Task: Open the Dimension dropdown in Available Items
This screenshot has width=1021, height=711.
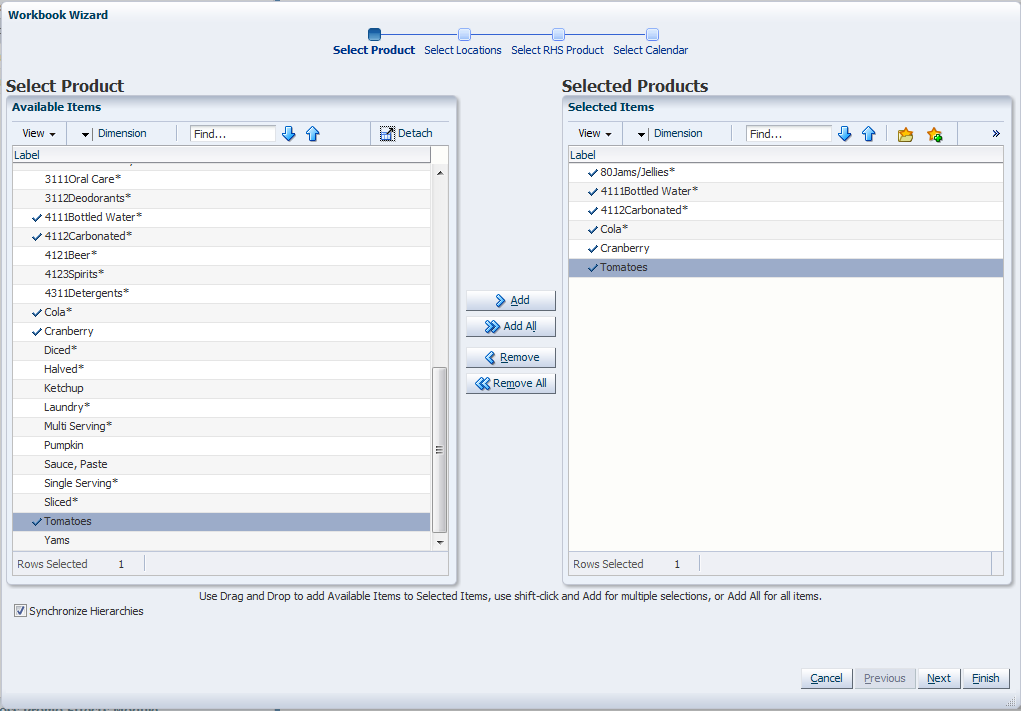Action: pos(85,134)
